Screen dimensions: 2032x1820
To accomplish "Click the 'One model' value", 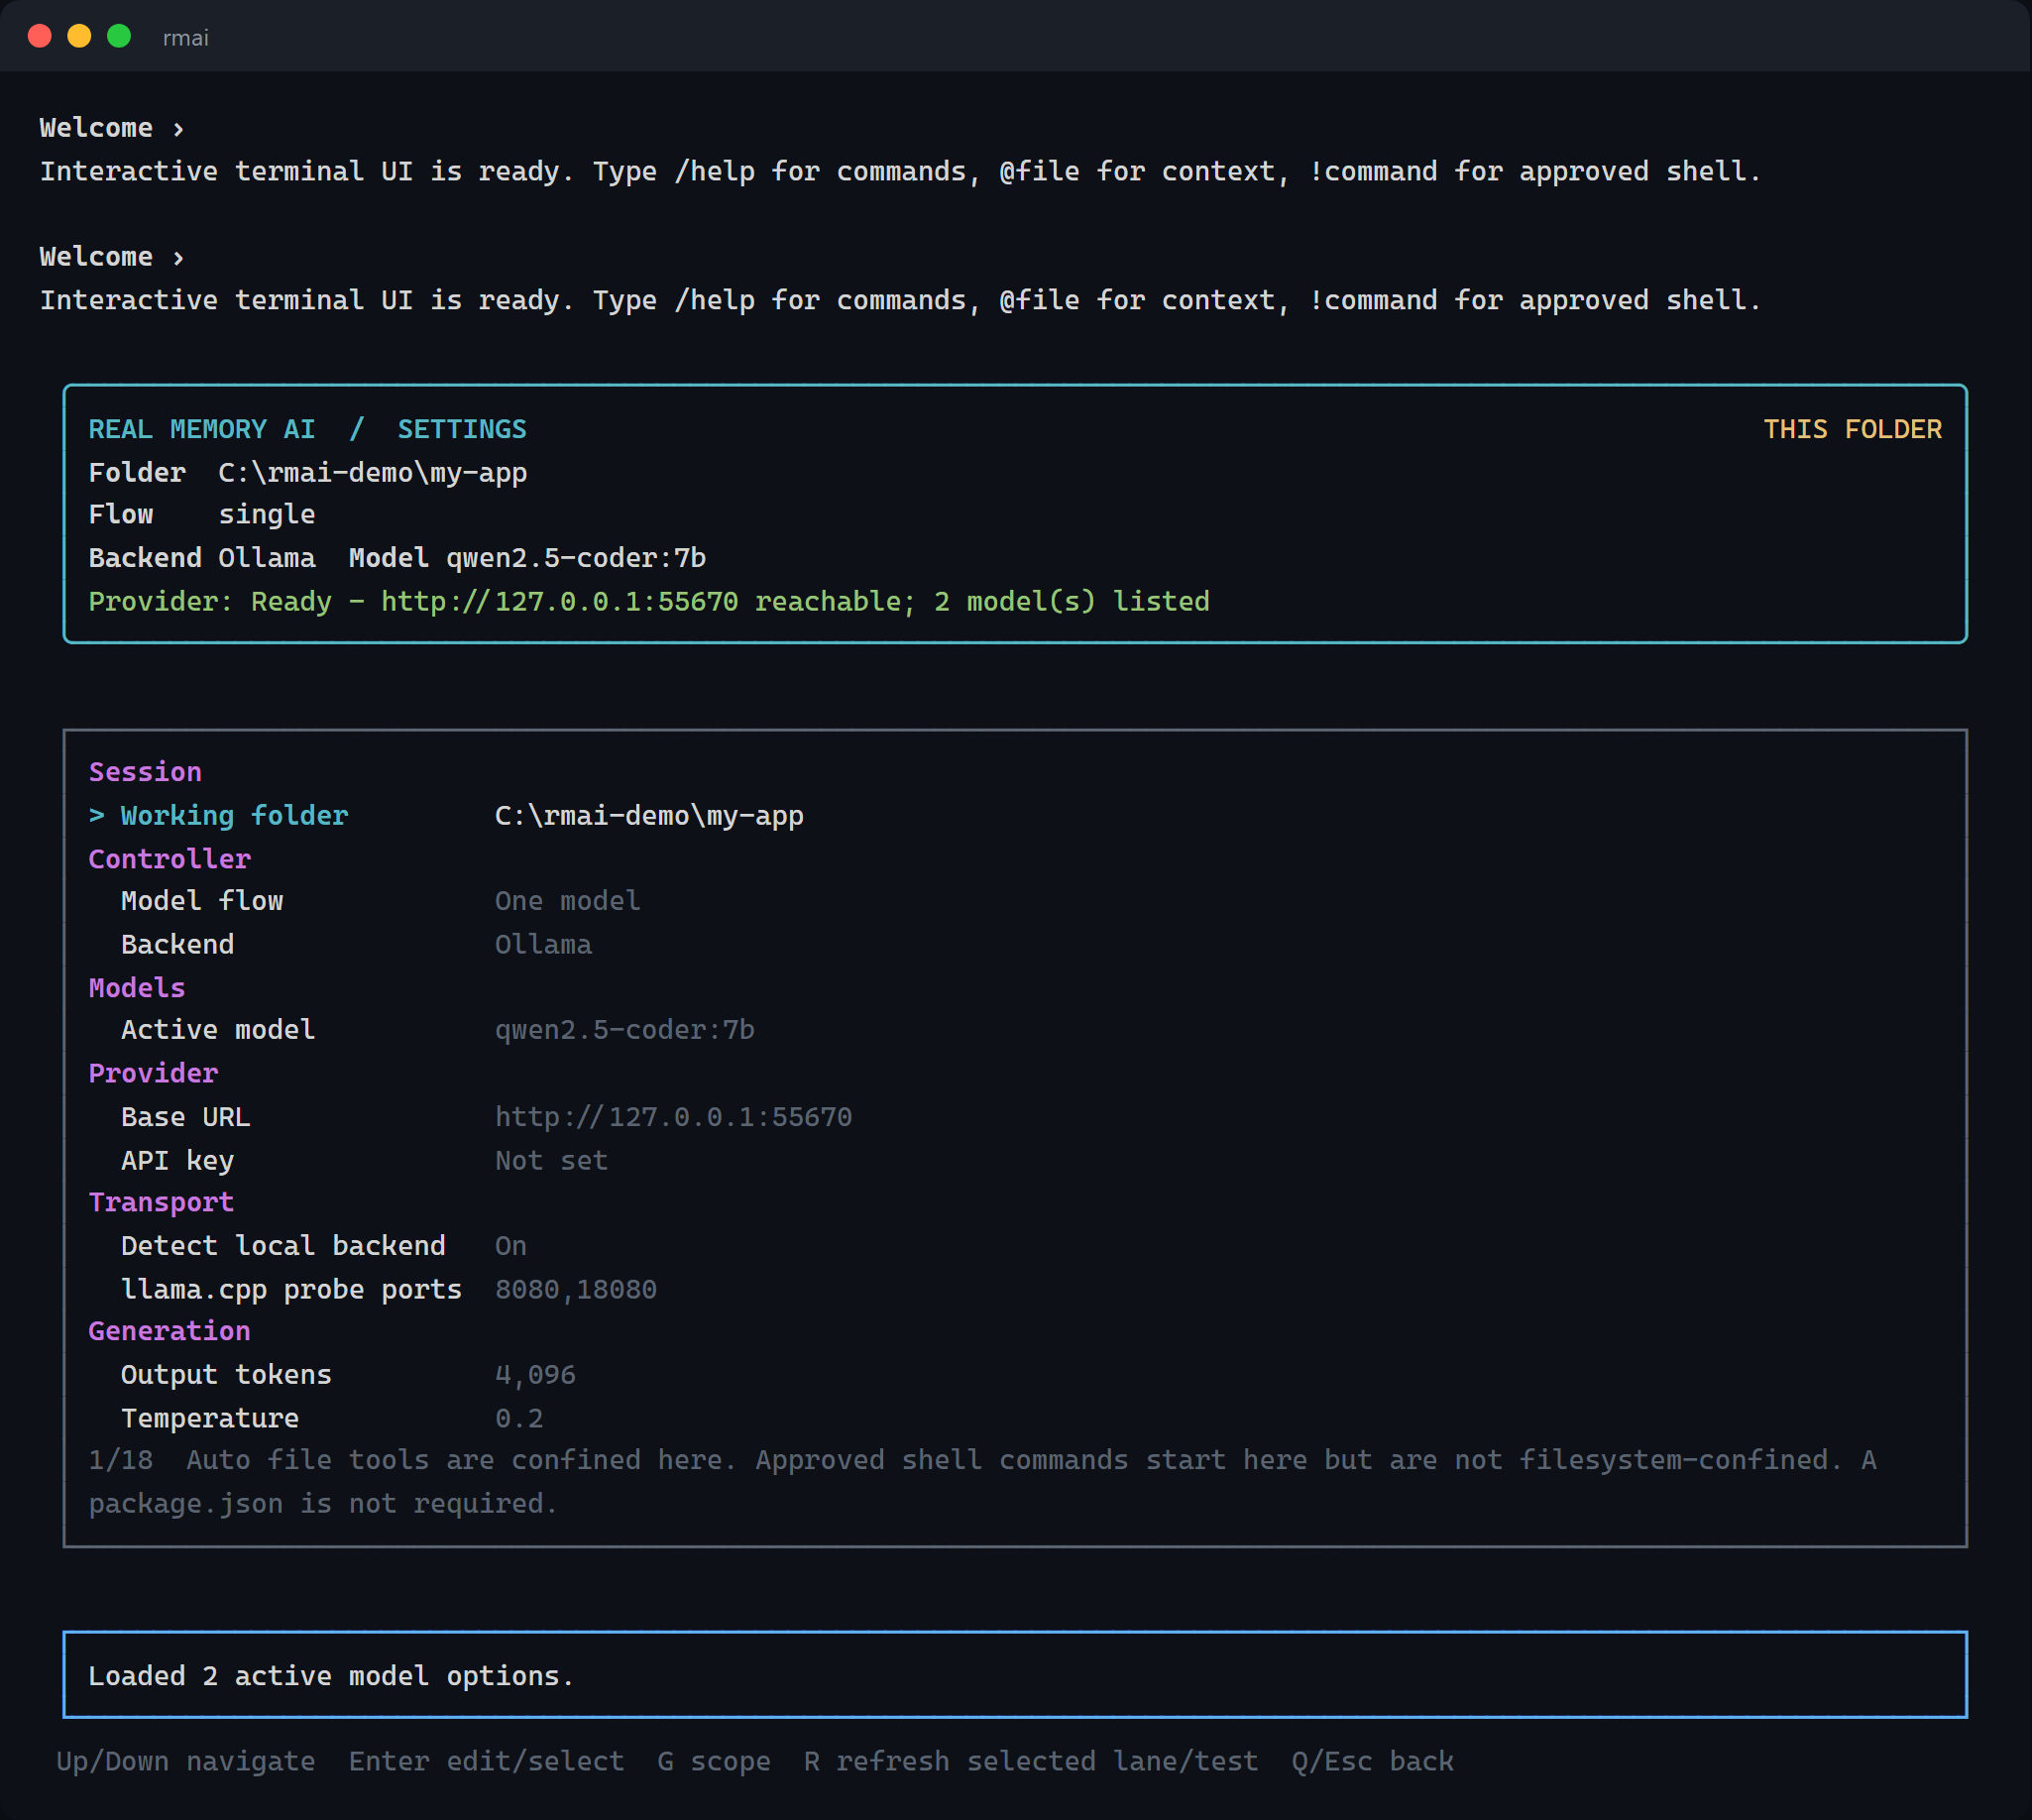I will coord(568,901).
